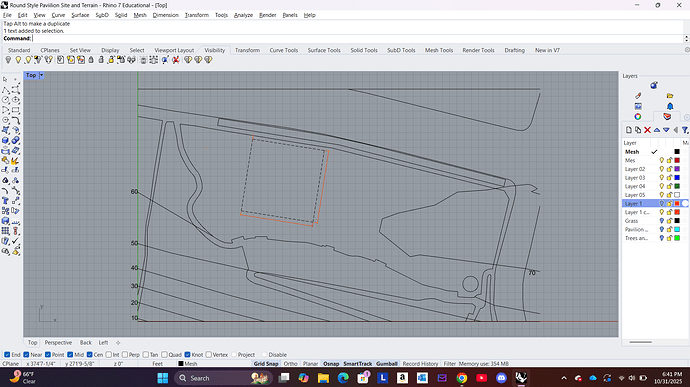Open Discord from the taskbar
This screenshot has width=690, height=387.
click(x=501, y=378)
